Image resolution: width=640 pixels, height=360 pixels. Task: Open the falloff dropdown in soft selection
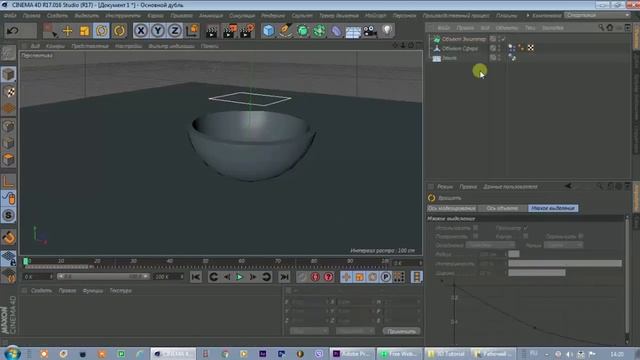click(x=490, y=245)
